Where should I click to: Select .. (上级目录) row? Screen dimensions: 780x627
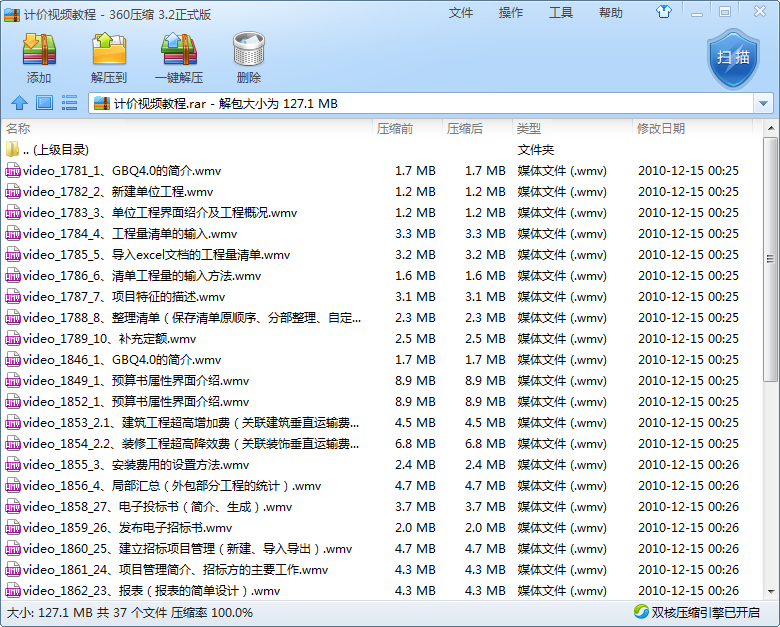(x=381, y=149)
